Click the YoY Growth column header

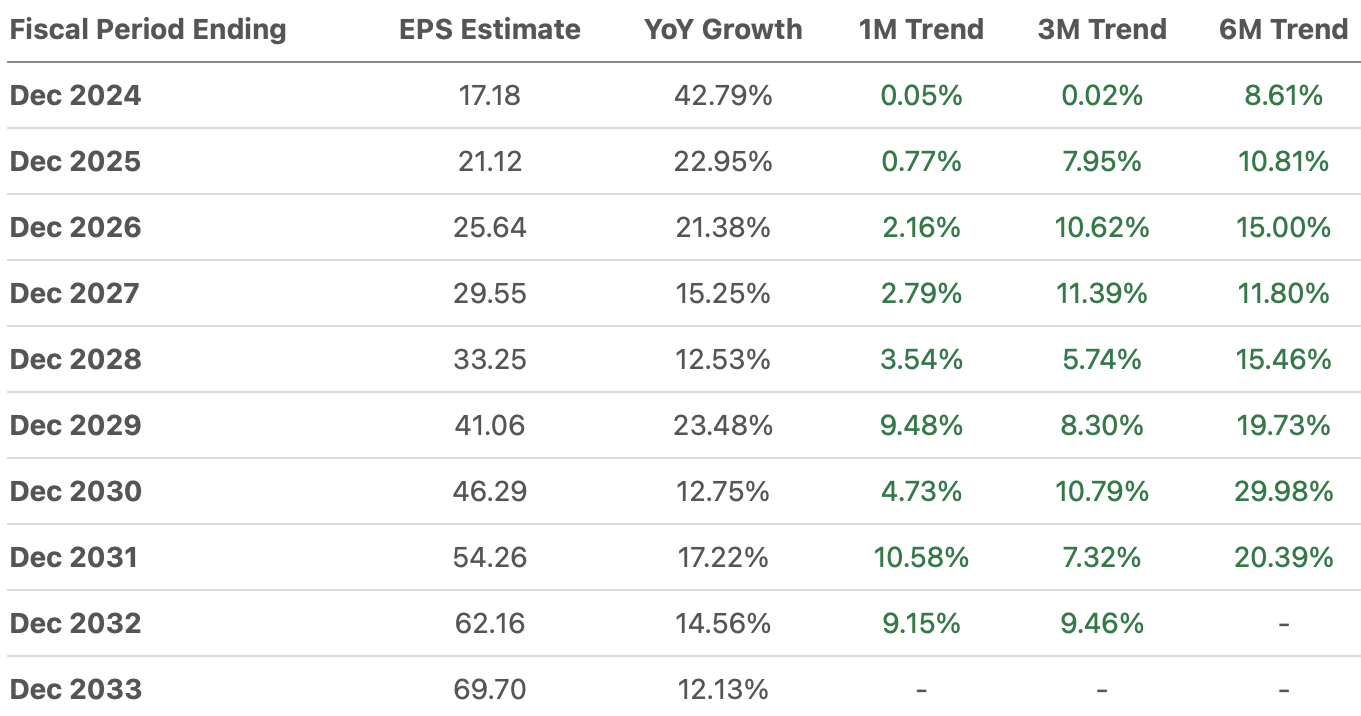click(723, 30)
